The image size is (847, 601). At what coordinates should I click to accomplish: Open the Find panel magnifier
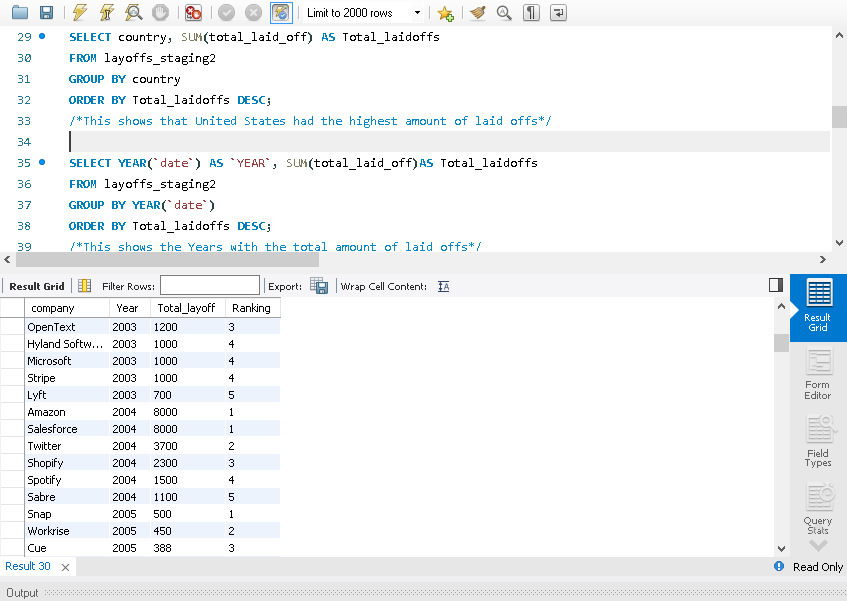[x=503, y=13]
